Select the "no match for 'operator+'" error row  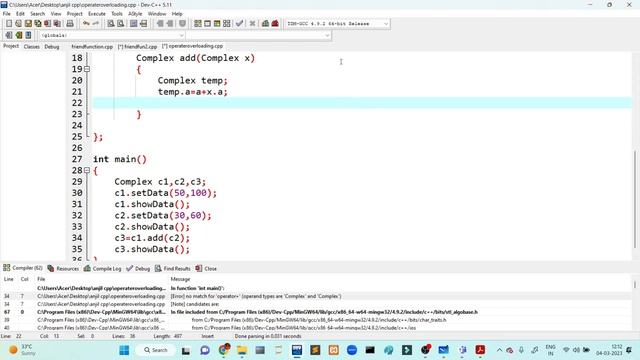tap(316, 296)
